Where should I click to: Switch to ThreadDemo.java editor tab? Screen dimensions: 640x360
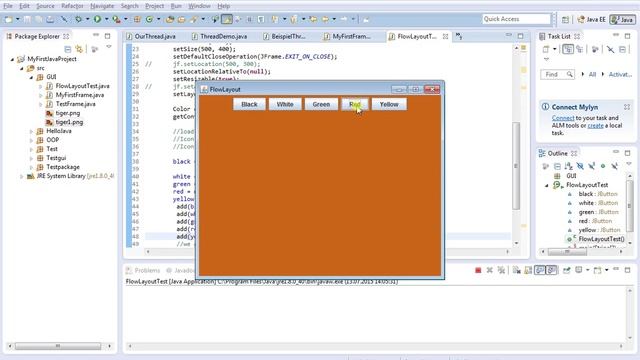point(220,36)
